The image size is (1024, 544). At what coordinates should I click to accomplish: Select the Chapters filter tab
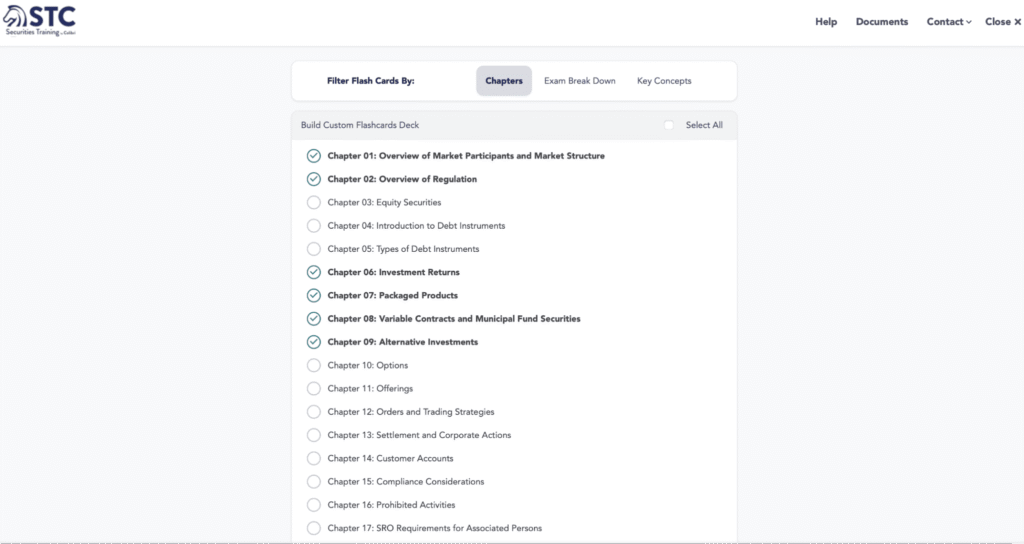[504, 81]
